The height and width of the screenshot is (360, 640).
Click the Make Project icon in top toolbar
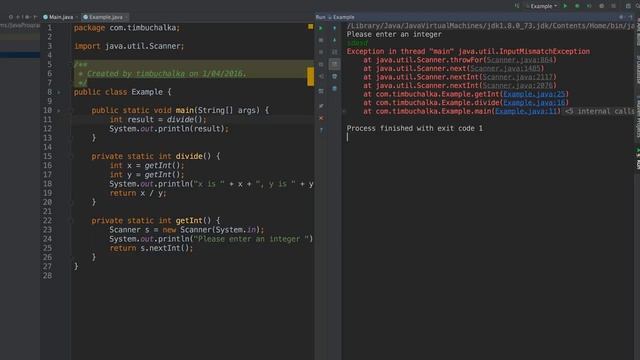click(x=517, y=6)
